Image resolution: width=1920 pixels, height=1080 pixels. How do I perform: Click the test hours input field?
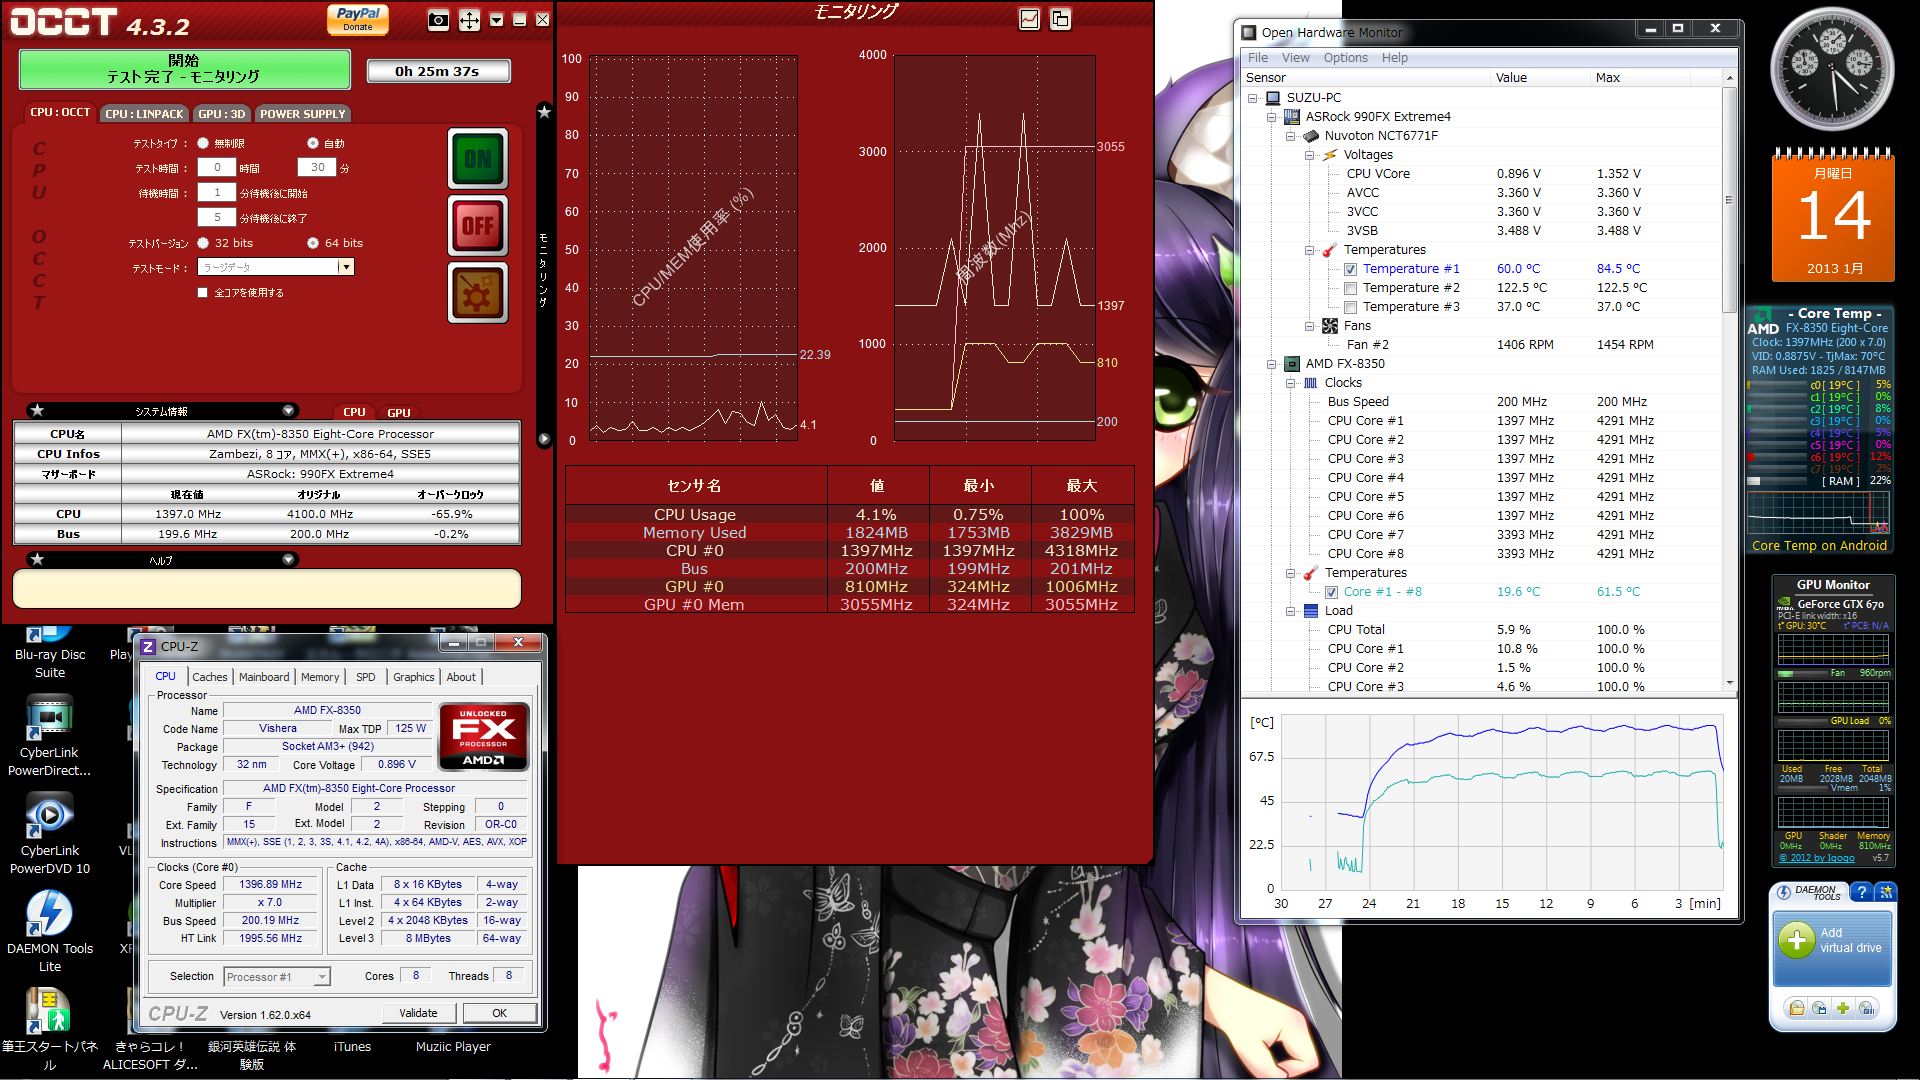[x=217, y=168]
